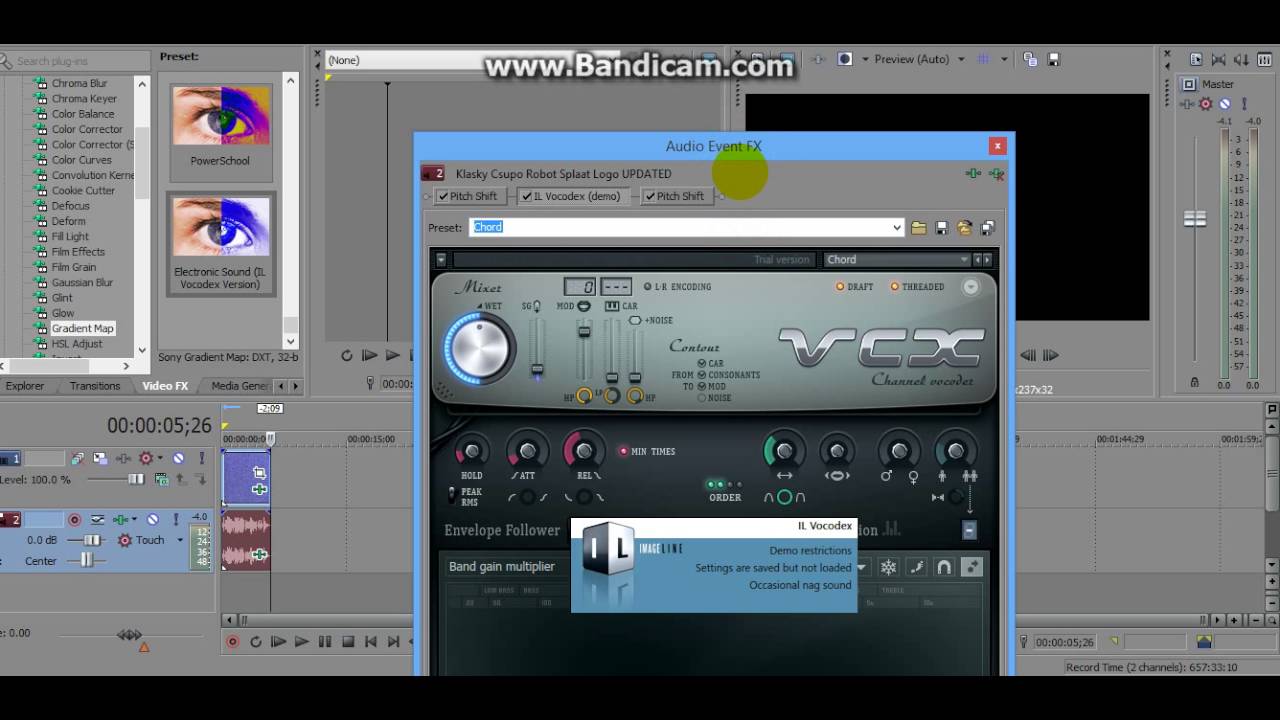Open the Preset Chord dropdown
1280x720 pixels.
tap(897, 228)
